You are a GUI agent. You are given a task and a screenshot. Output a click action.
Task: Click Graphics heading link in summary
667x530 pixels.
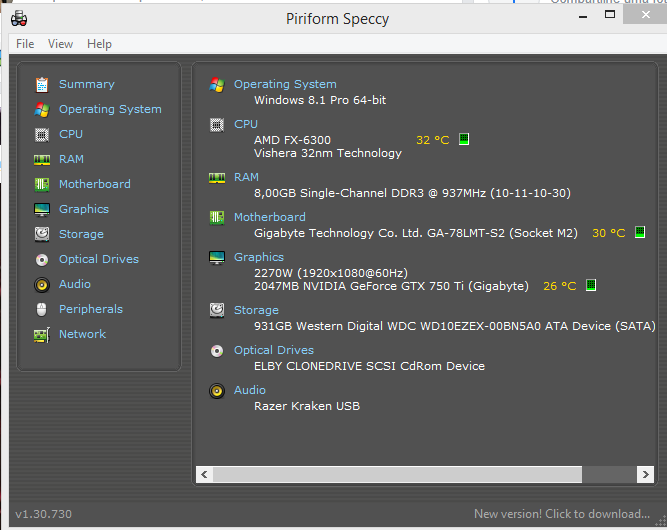click(x=259, y=257)
